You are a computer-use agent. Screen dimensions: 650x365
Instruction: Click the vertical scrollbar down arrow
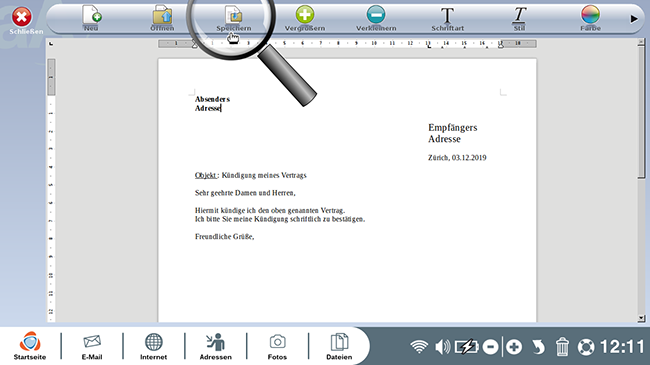point(641,318)
